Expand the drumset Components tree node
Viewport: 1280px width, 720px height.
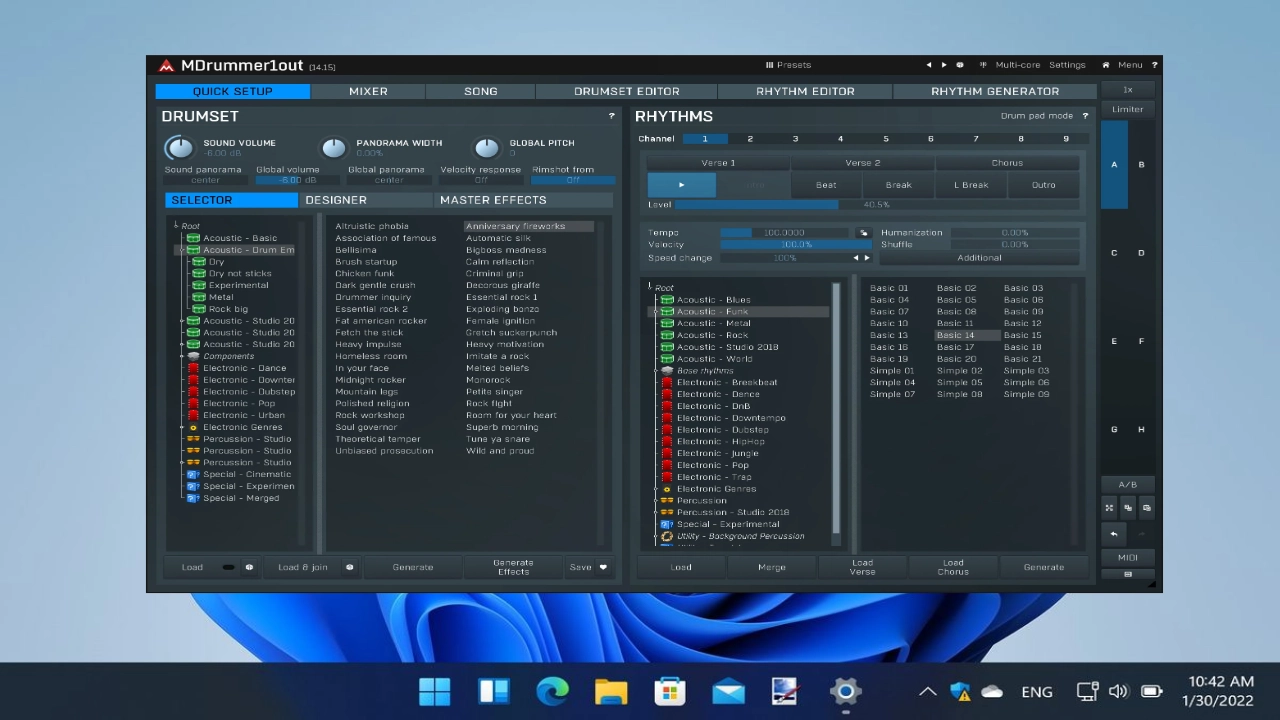point(183,356)
